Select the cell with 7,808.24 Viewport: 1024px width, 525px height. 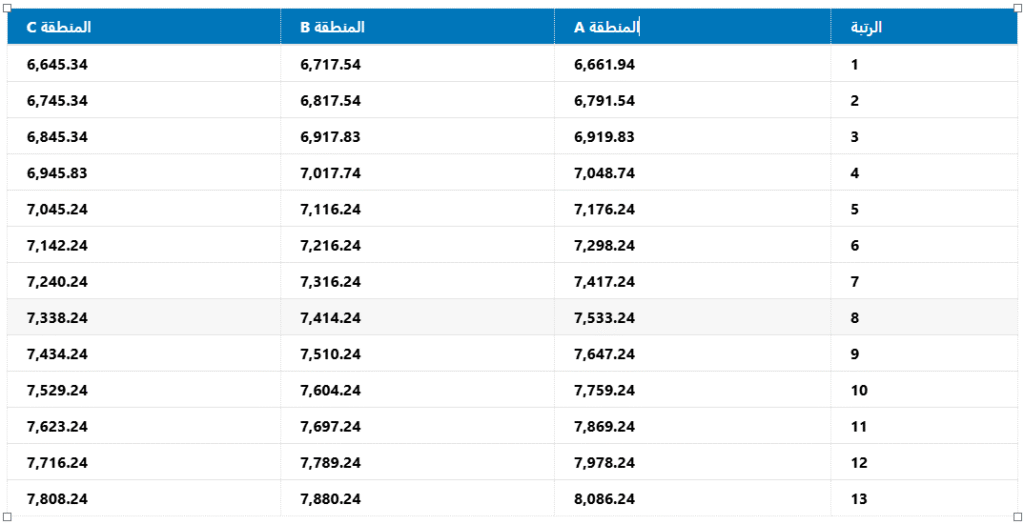tap(57, 499)
